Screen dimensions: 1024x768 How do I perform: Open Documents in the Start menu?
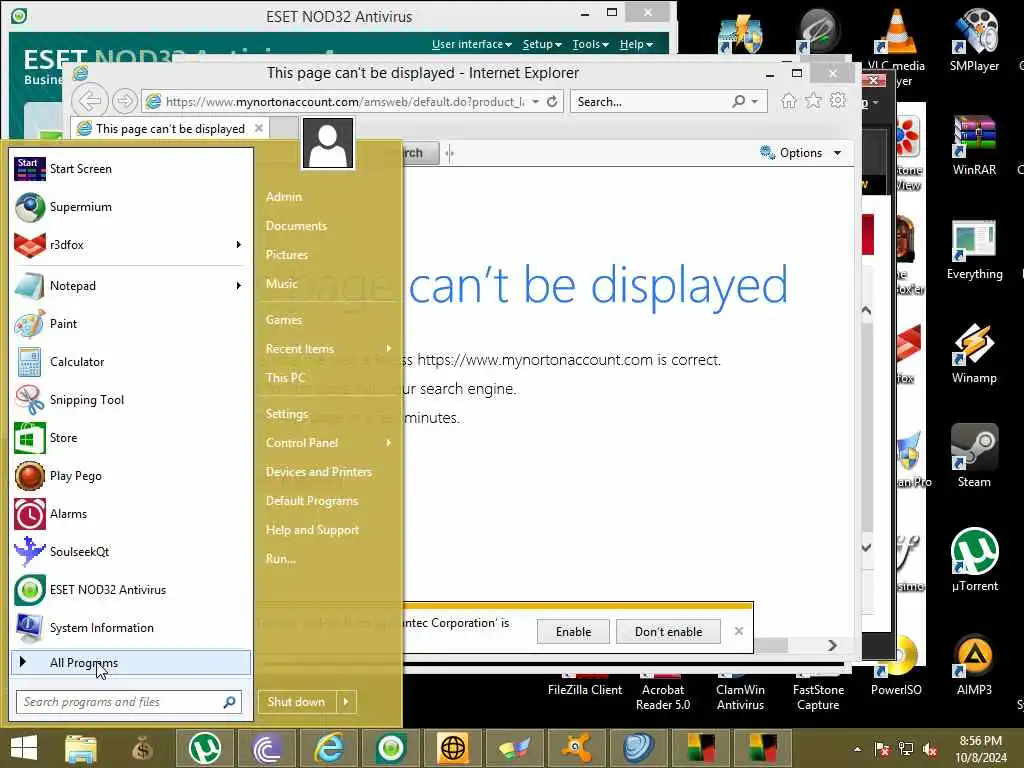point(296,226)
